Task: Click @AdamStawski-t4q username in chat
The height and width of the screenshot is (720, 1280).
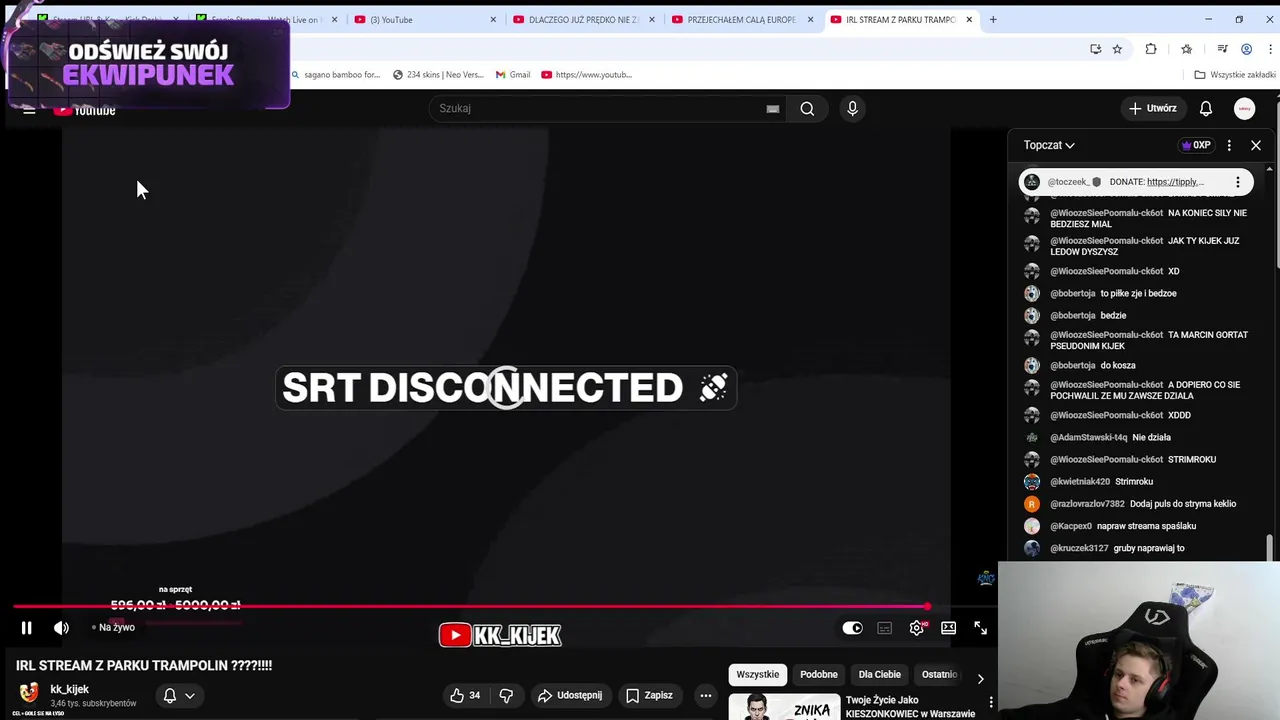Action: (x=1089, y=437)
